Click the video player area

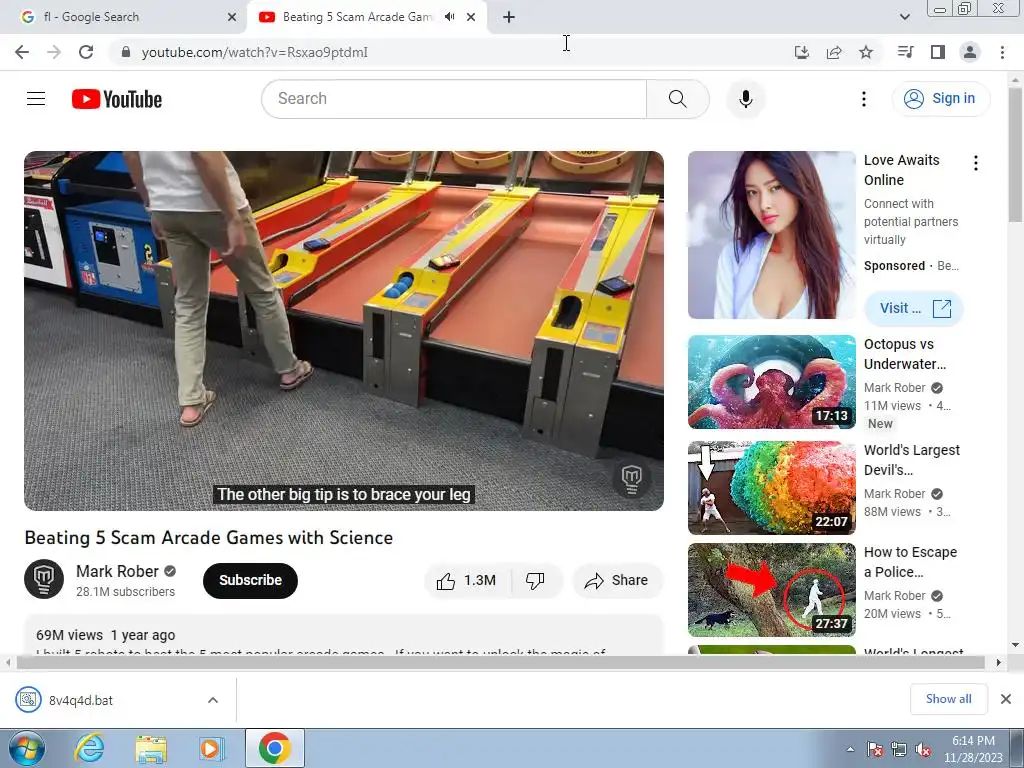344,330
